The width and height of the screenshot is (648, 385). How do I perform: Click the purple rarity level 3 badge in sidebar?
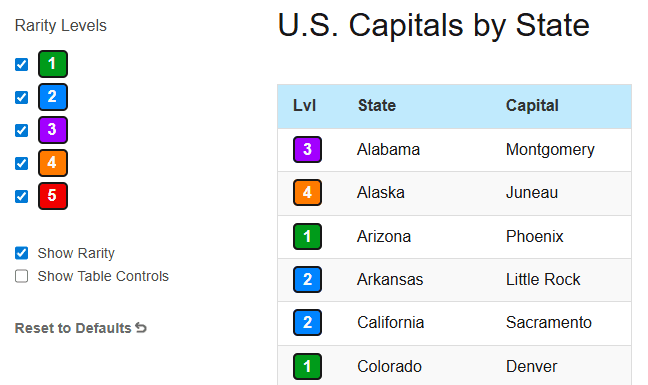[53, 130]
